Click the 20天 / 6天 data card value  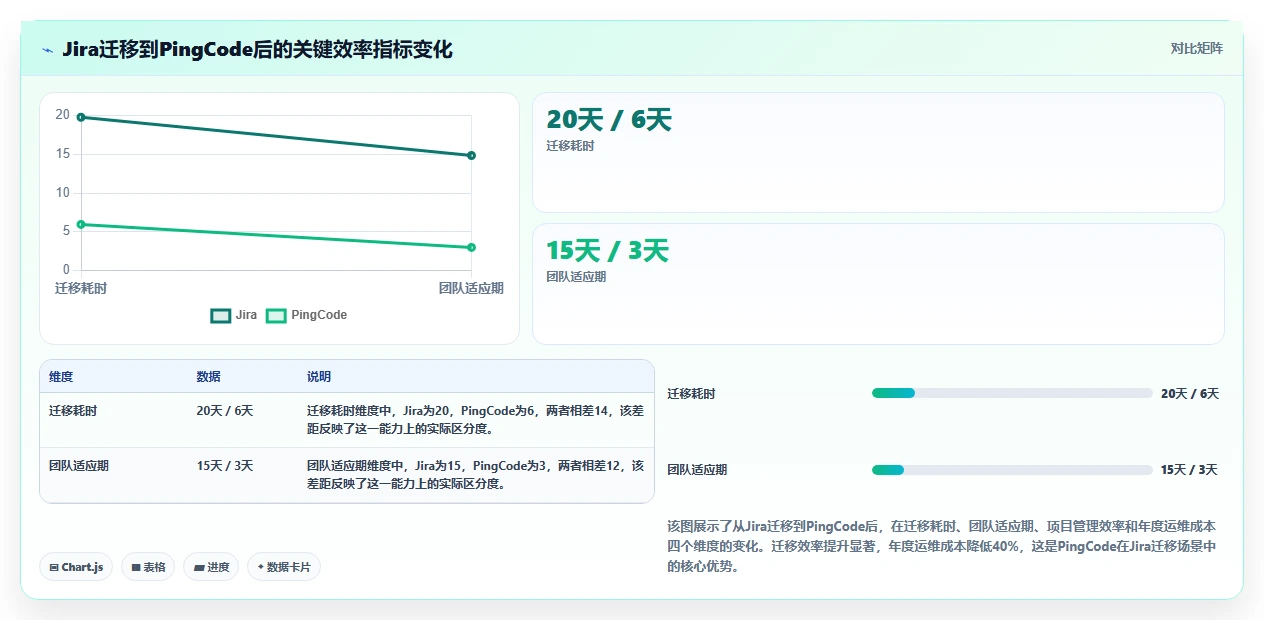tap(609, 120)
